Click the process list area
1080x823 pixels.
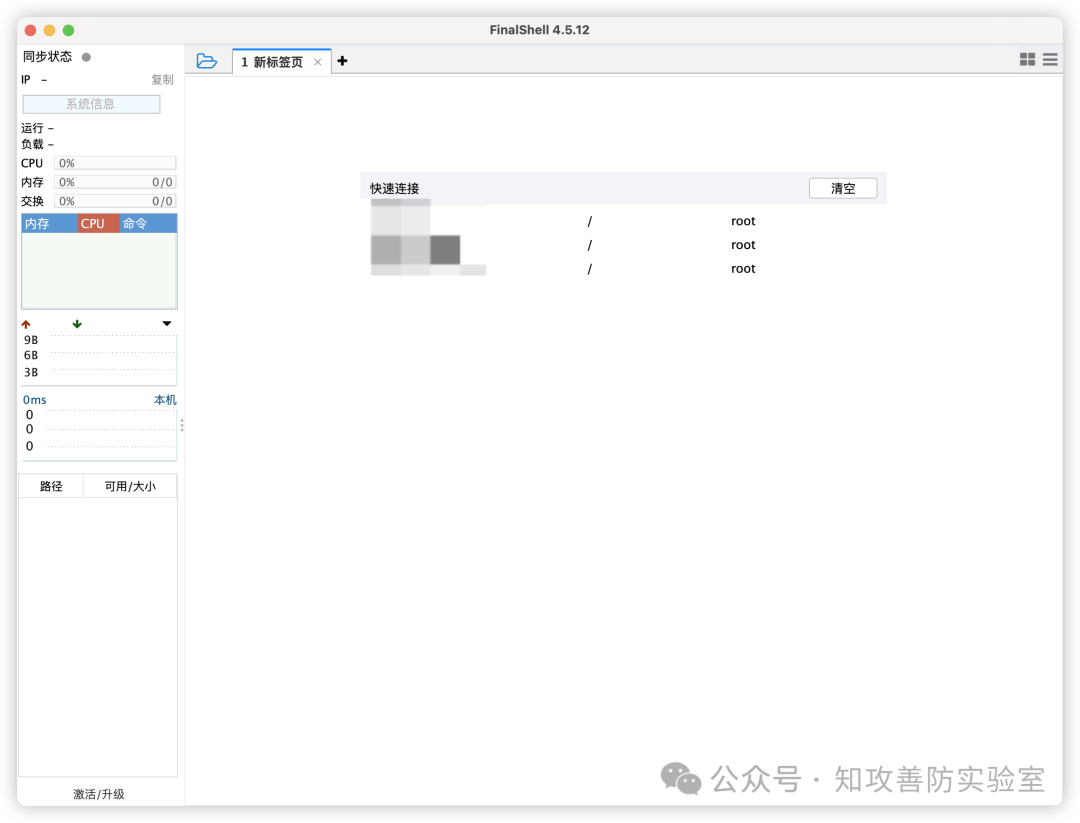[99, 271]
